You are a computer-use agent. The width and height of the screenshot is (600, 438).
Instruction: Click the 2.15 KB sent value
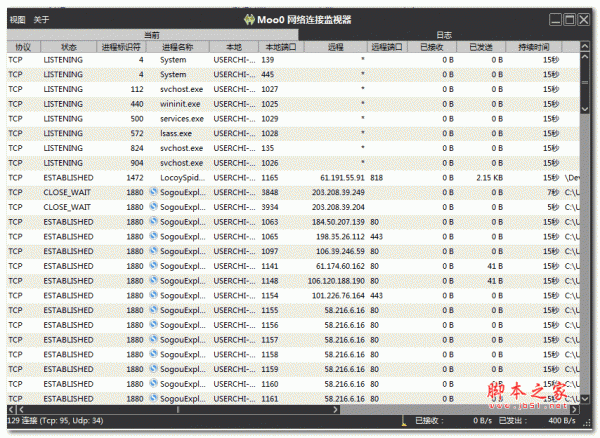pos(489,178)
